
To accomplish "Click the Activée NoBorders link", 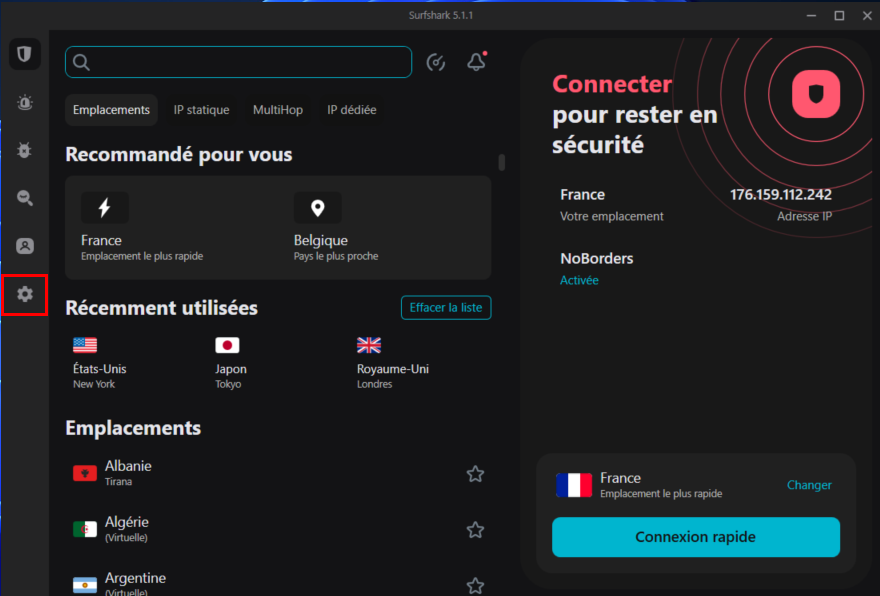I will pos(579,280).
